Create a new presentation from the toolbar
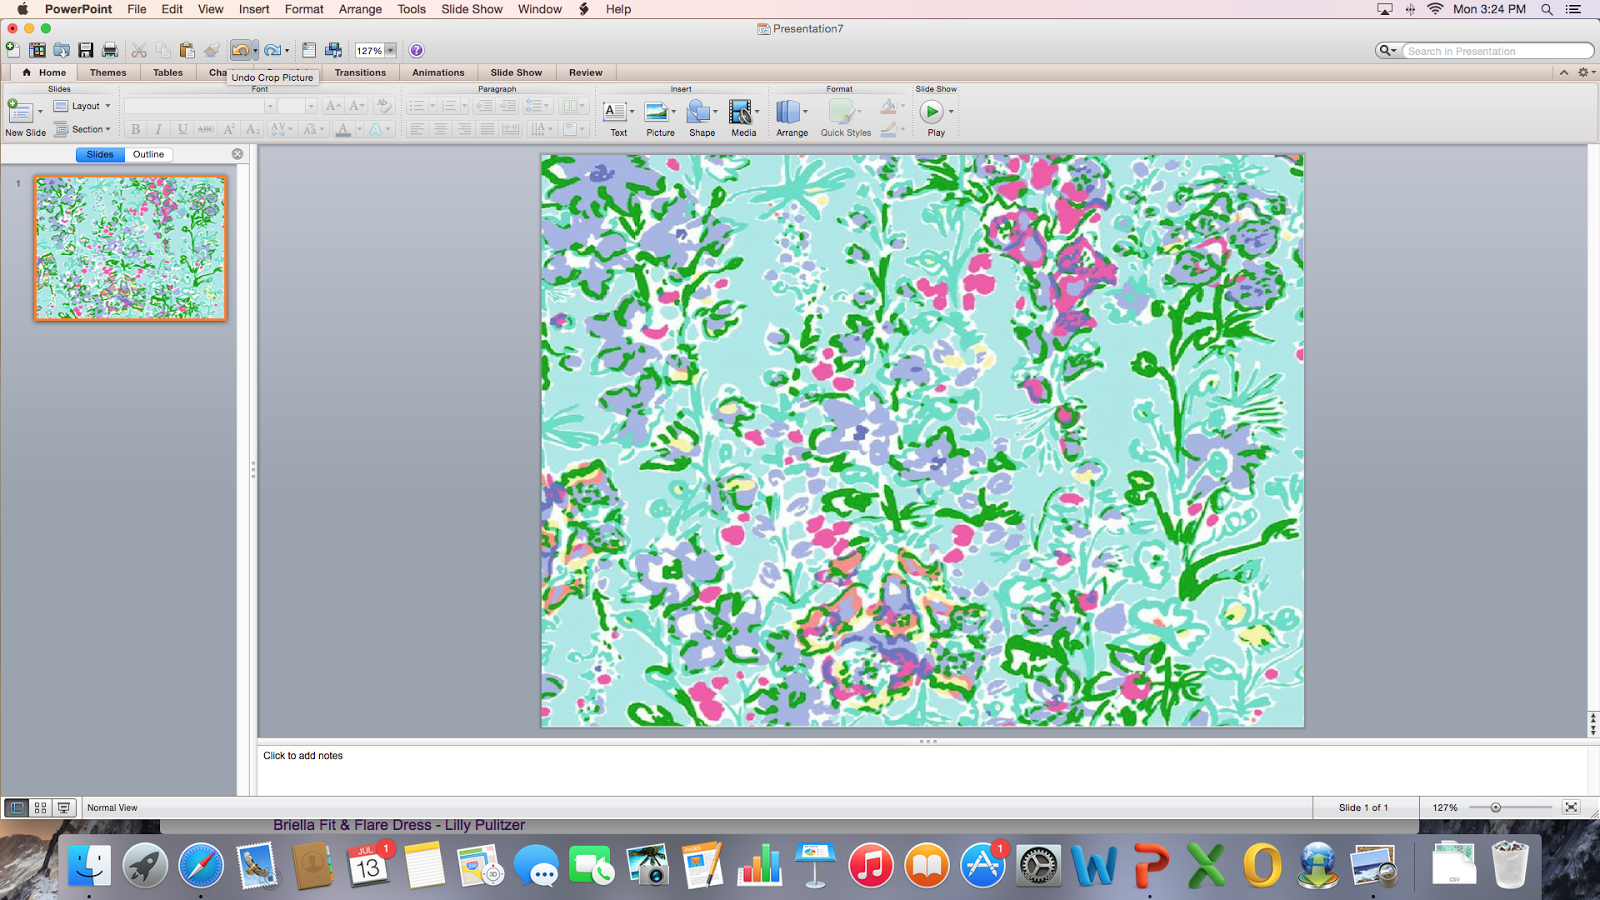 click(x=13, y=50)
